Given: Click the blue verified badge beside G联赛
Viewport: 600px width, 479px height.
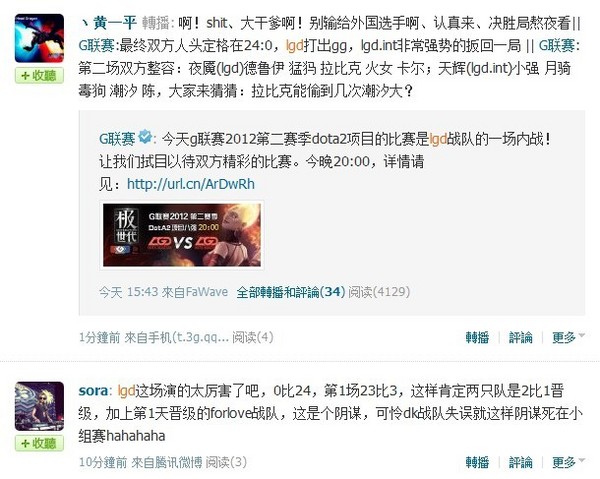Looking at the screenshot, I should [x=145, y=137].
